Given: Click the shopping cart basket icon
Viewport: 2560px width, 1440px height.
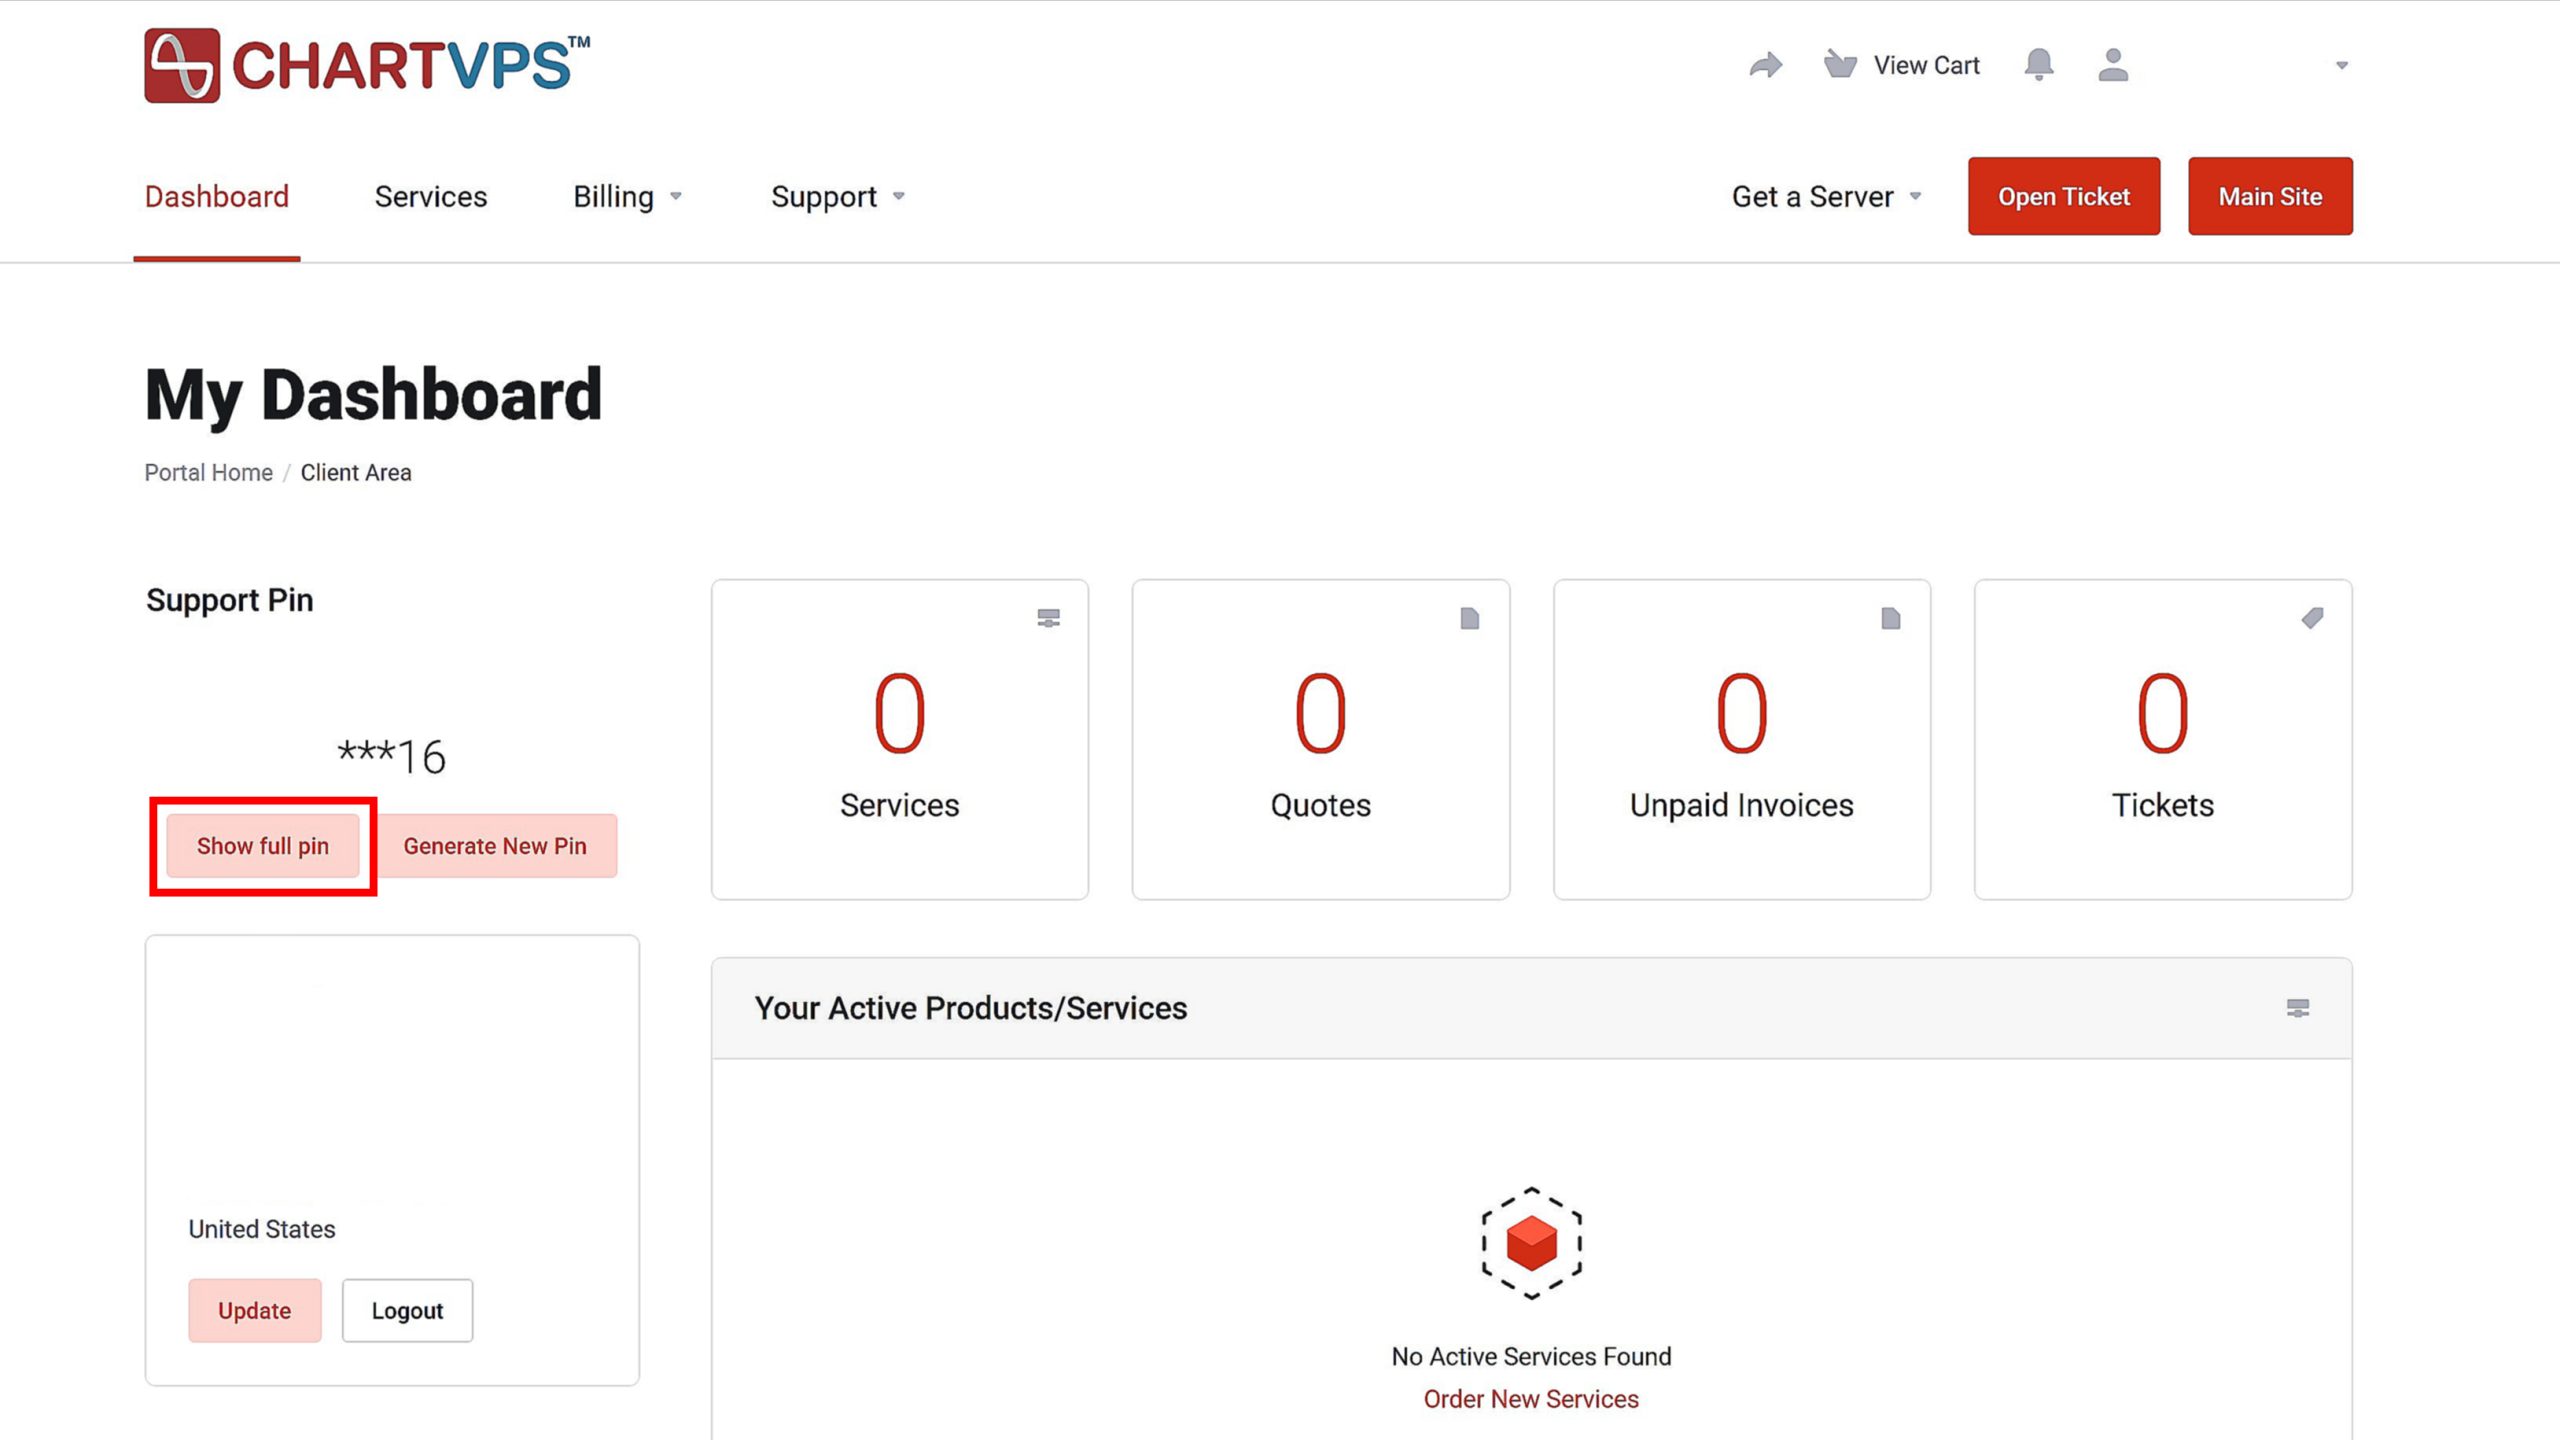Looking at the screenshot, I should pyautogui.click(x=1839, y=65).
